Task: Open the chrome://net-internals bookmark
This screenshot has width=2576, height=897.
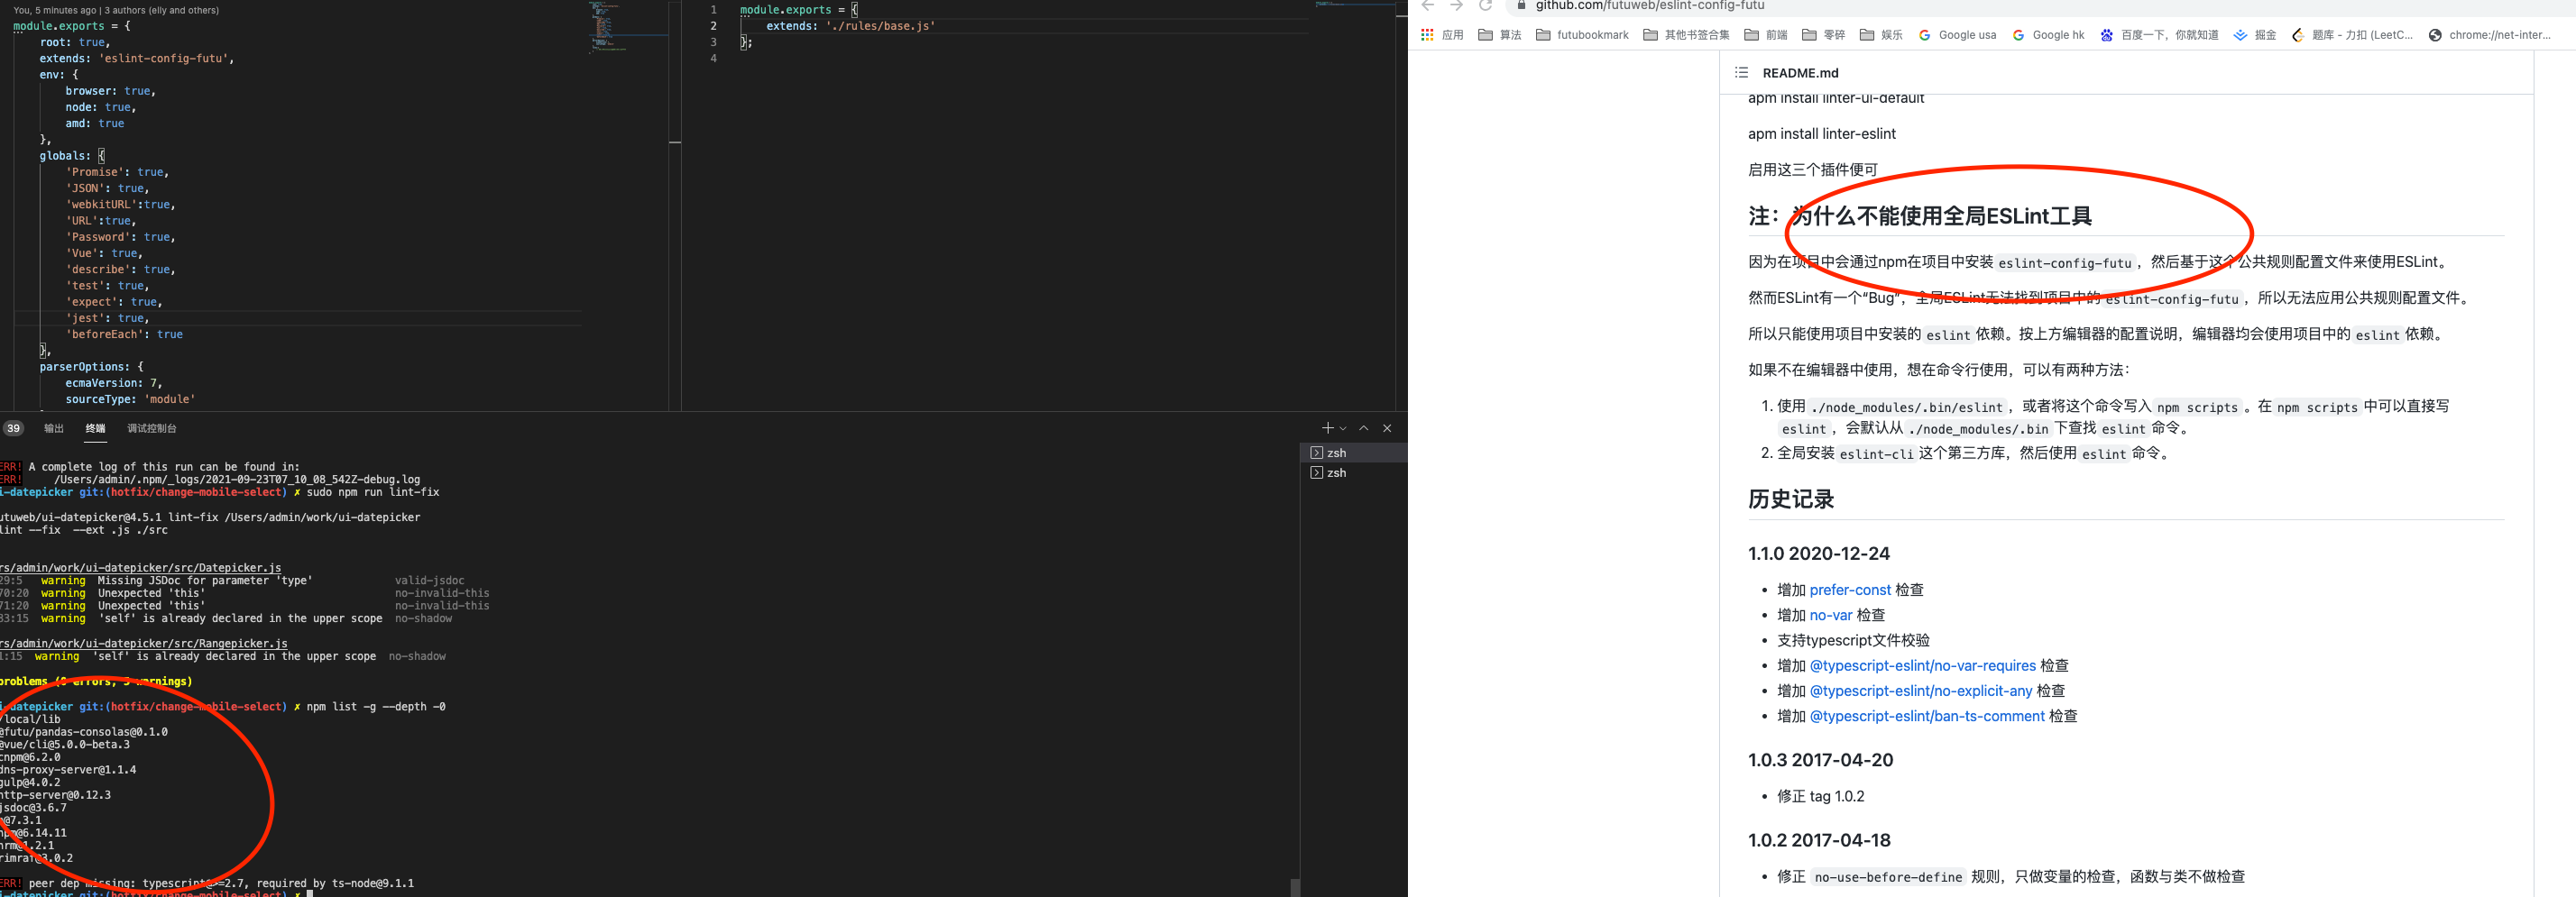Action: (2489, 35)
